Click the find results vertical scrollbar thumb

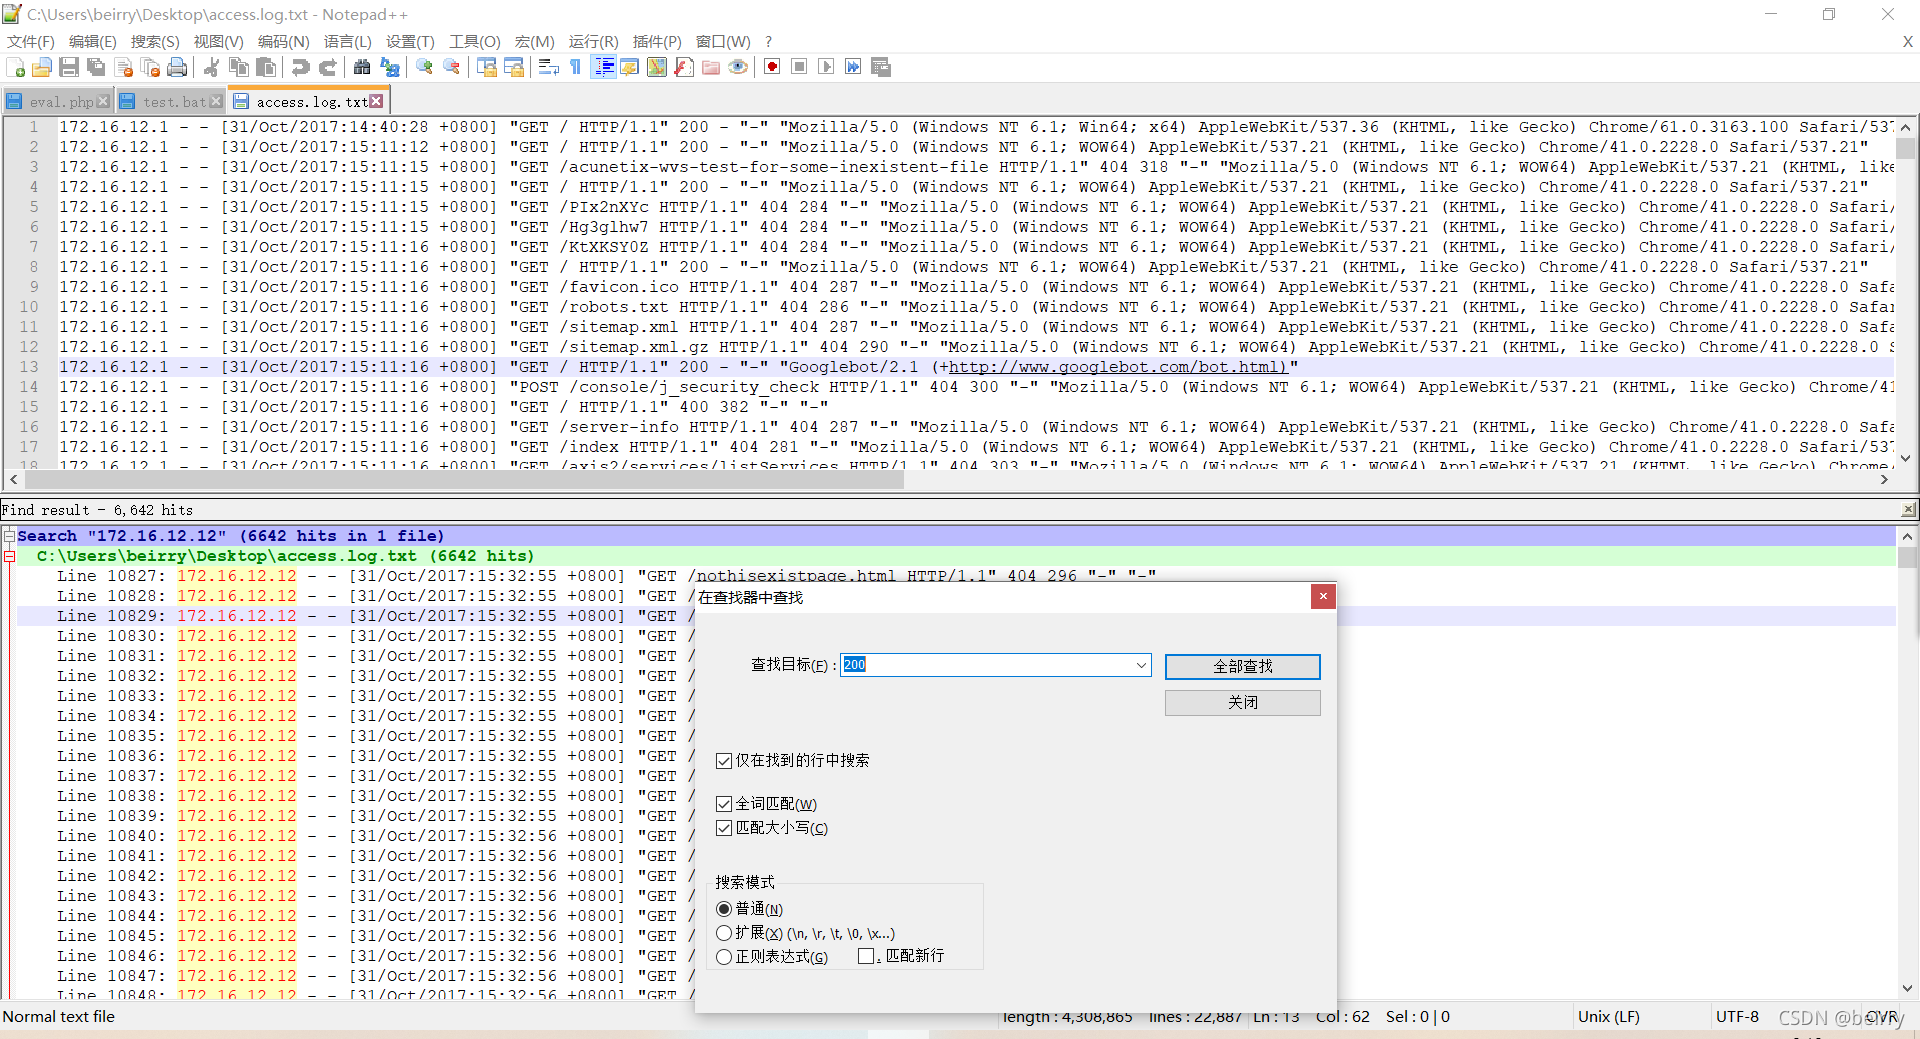point(1907,558)
